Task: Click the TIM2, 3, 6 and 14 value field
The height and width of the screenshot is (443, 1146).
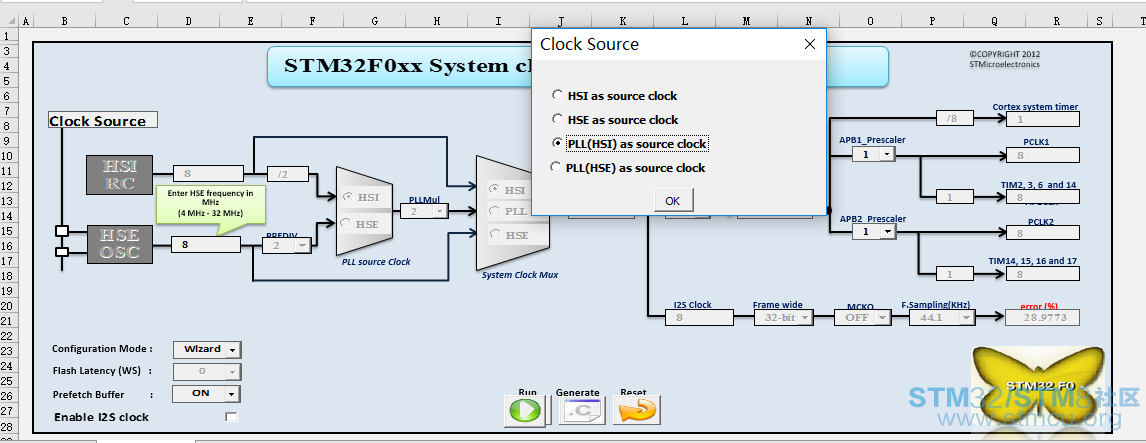Action: click(x=1042, y=197)
